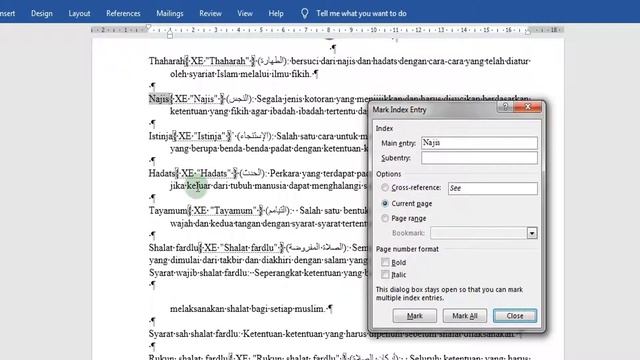Click the XE "Hadats" field code
The height and width of the screenshot is (360, 640).
pos(207,173)
